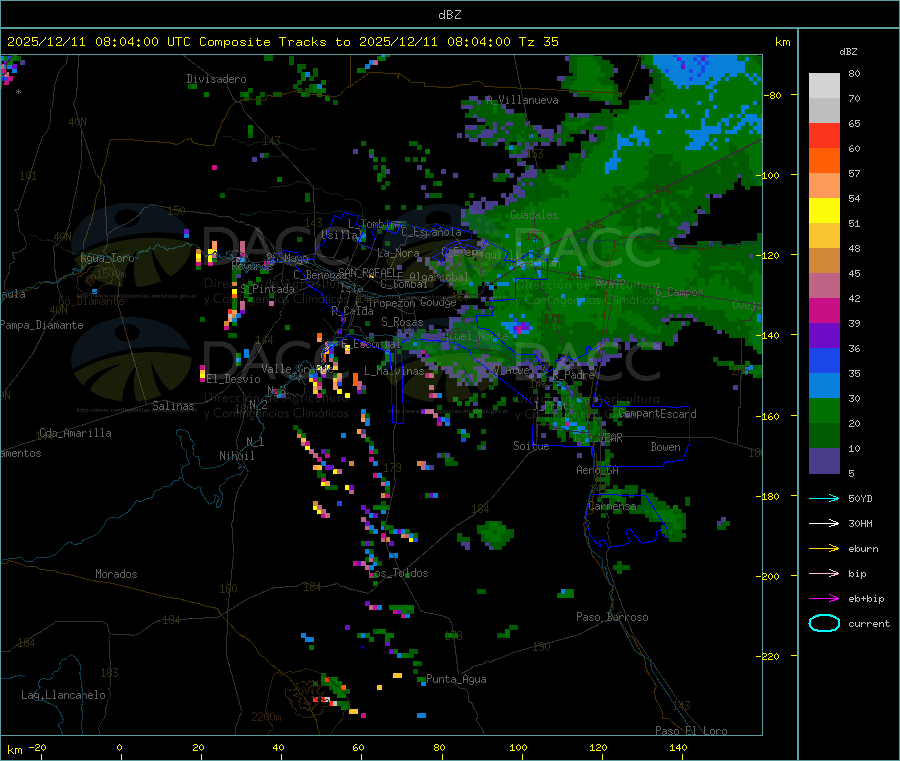The width and height of the screenshot is (900, 761).
Task: Click the 140 km x-axis tick label
Action: [x=678, y=747]
